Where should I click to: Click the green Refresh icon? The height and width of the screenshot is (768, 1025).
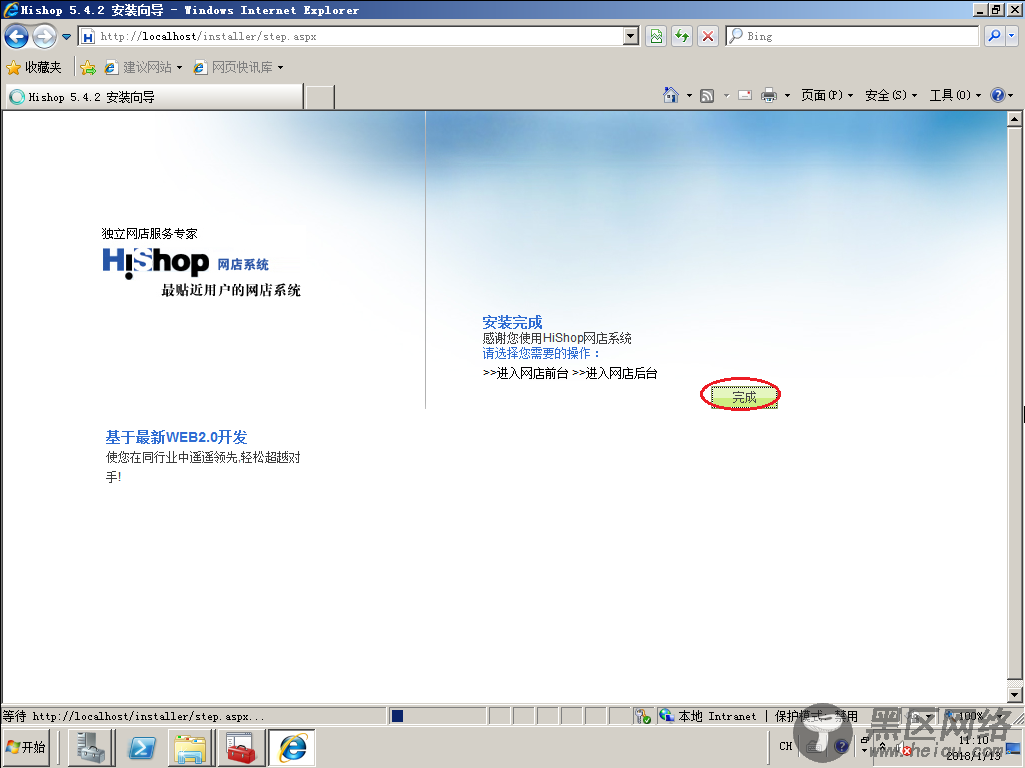pyautogui.click(x=682, y=37)
